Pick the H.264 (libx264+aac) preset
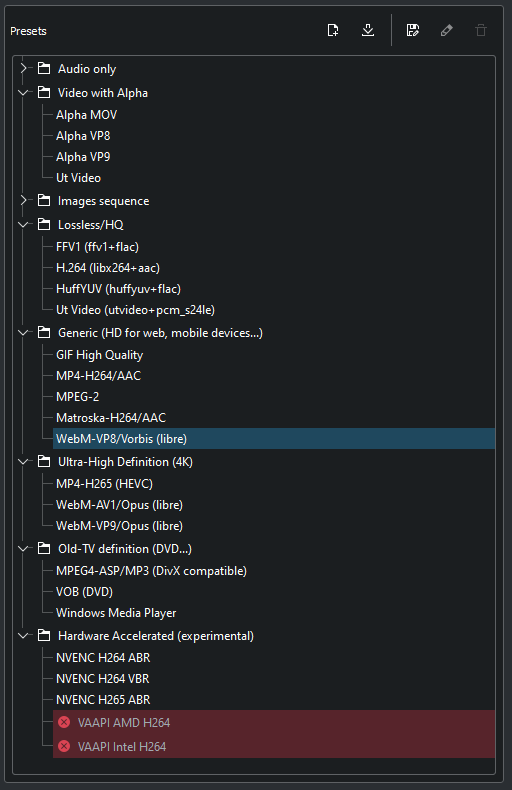The height and width of the screenshot is (790, 512). [274, 268]
